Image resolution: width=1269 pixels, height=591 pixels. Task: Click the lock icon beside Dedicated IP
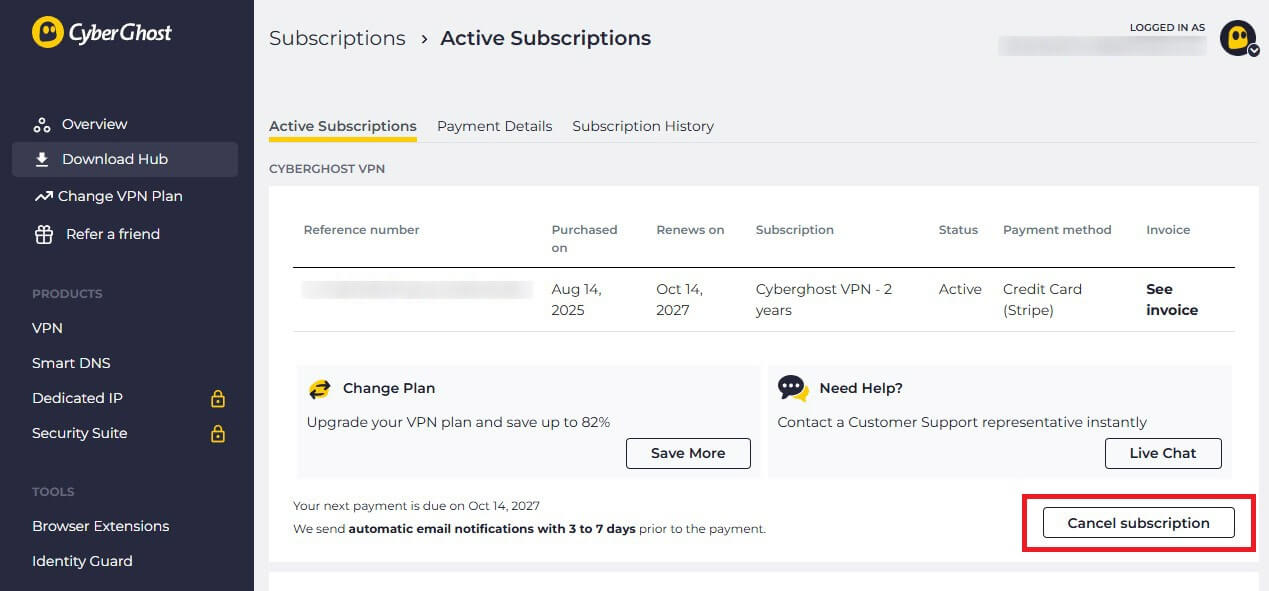tap(218, 398)
